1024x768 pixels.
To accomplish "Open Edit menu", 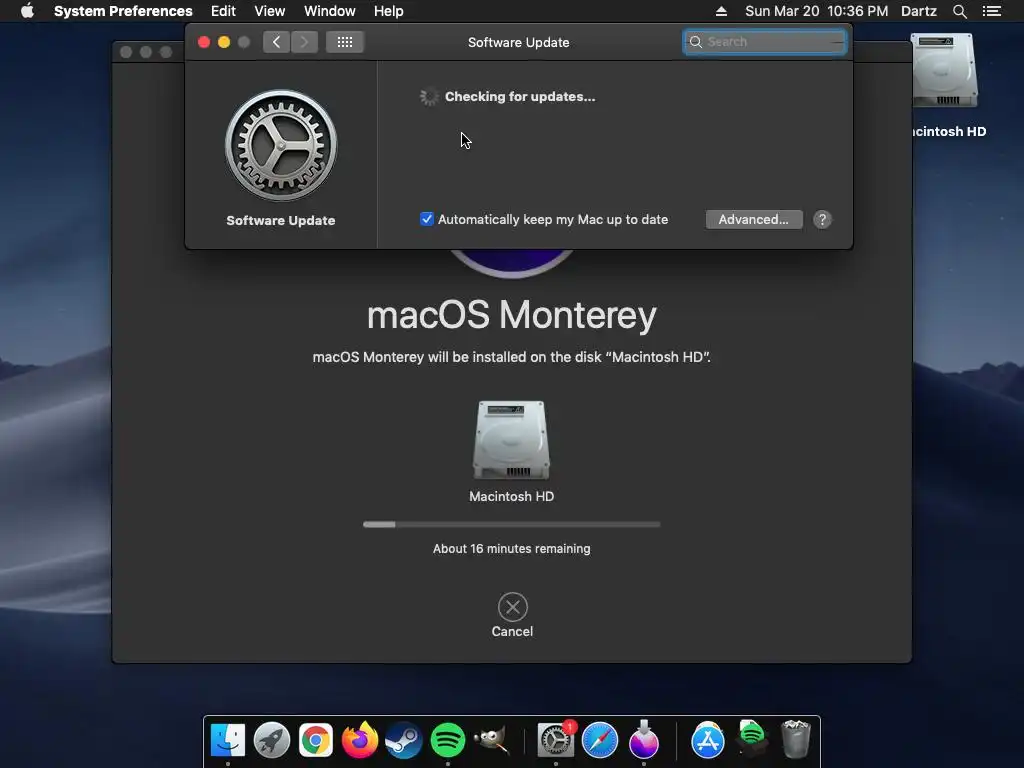I will point(223,11).
